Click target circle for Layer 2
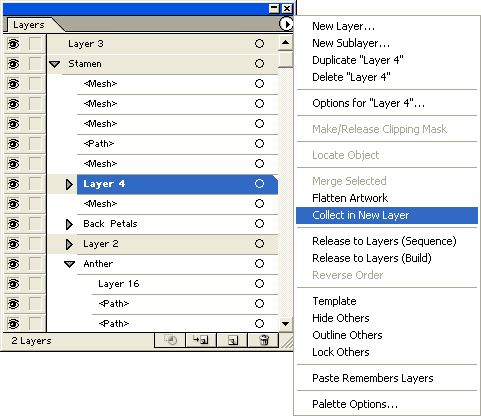The height and width of the screenshot is (416, 481). coord(259,244)
